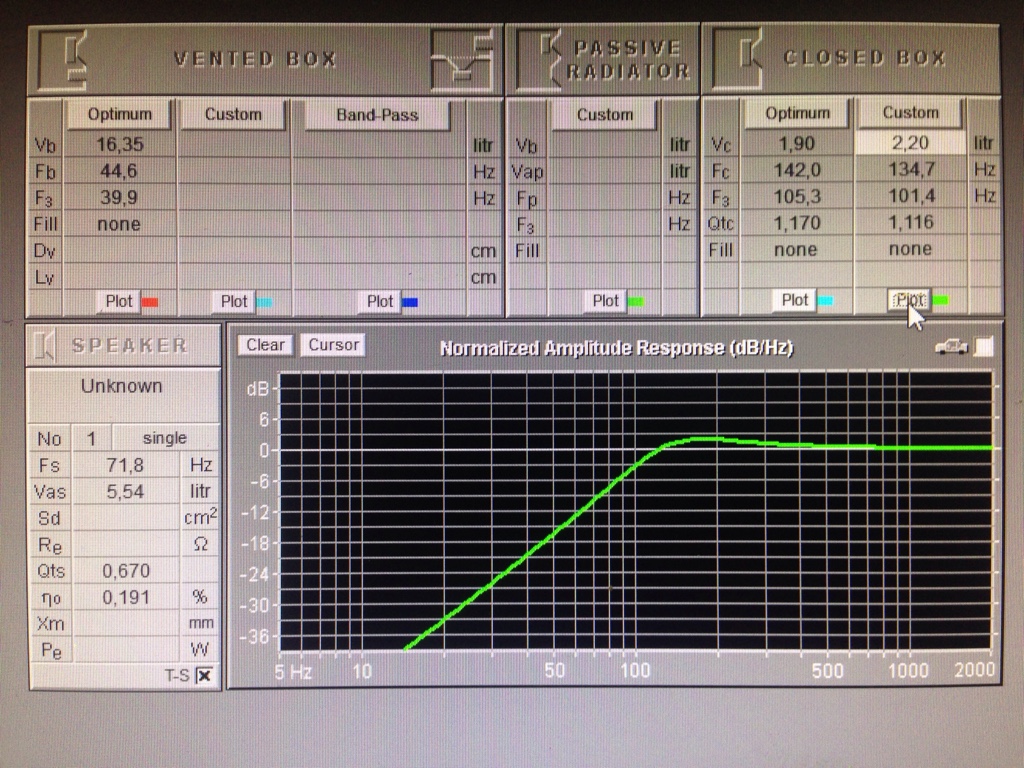The width and height of the screenshot is (1024, 768).
Task: Toggle the T-S checkbox
Action: coord(204,675)
